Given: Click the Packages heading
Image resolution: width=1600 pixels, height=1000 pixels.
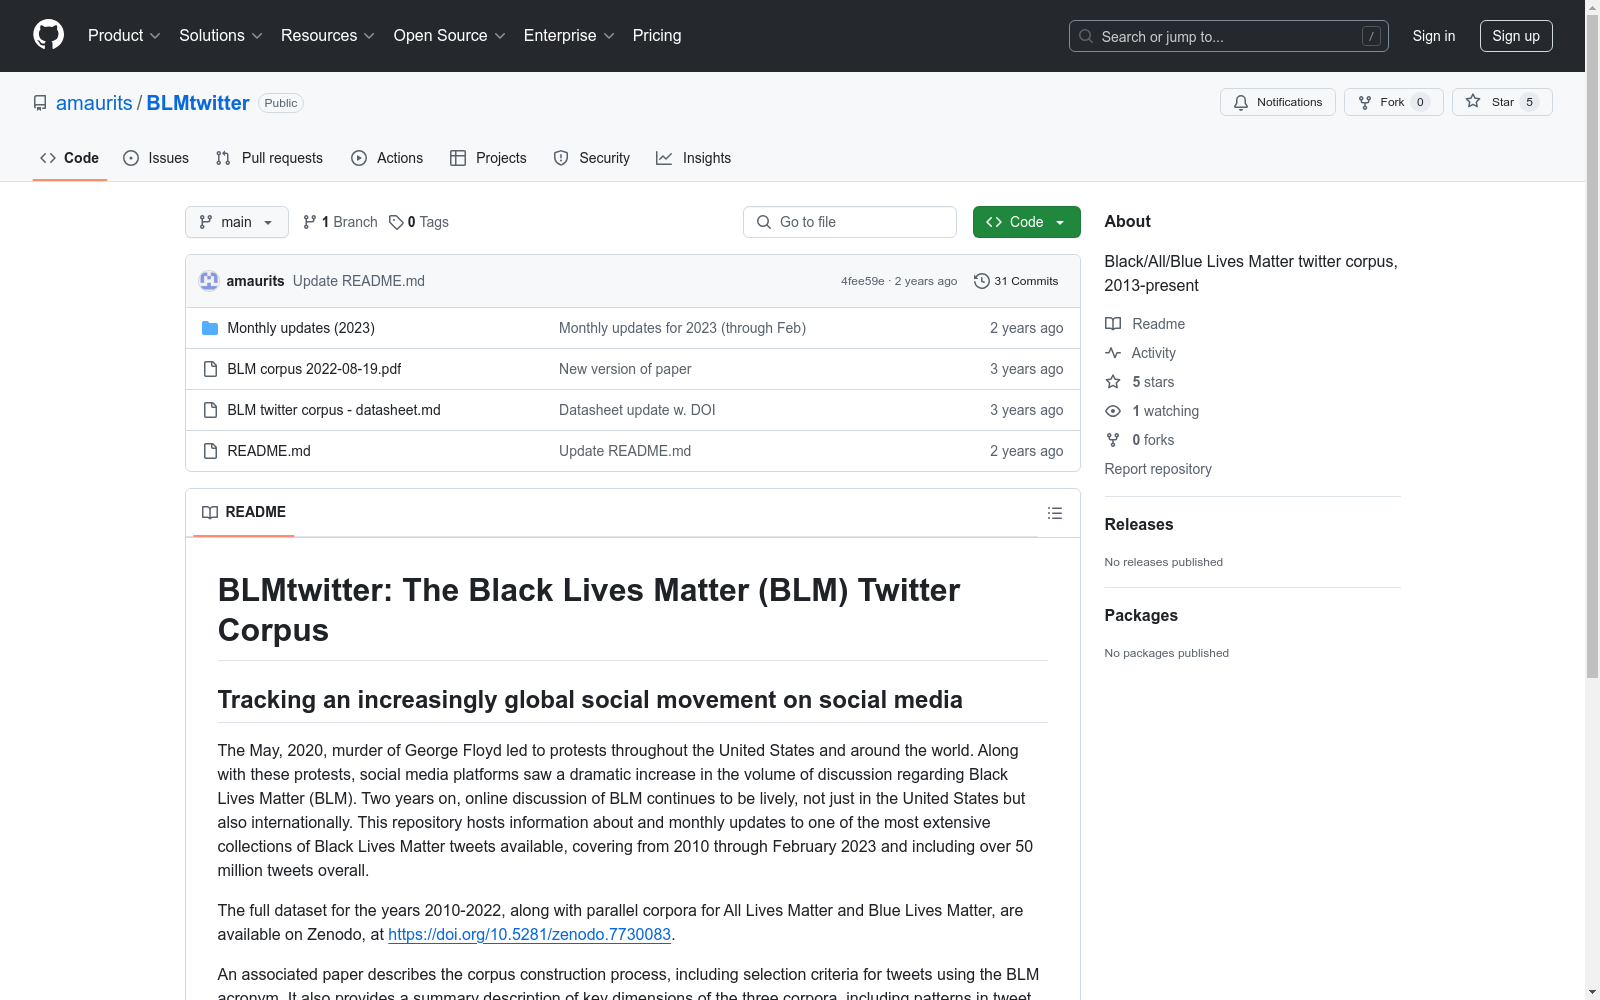Looking at the screenshot, I should 1141,615.
